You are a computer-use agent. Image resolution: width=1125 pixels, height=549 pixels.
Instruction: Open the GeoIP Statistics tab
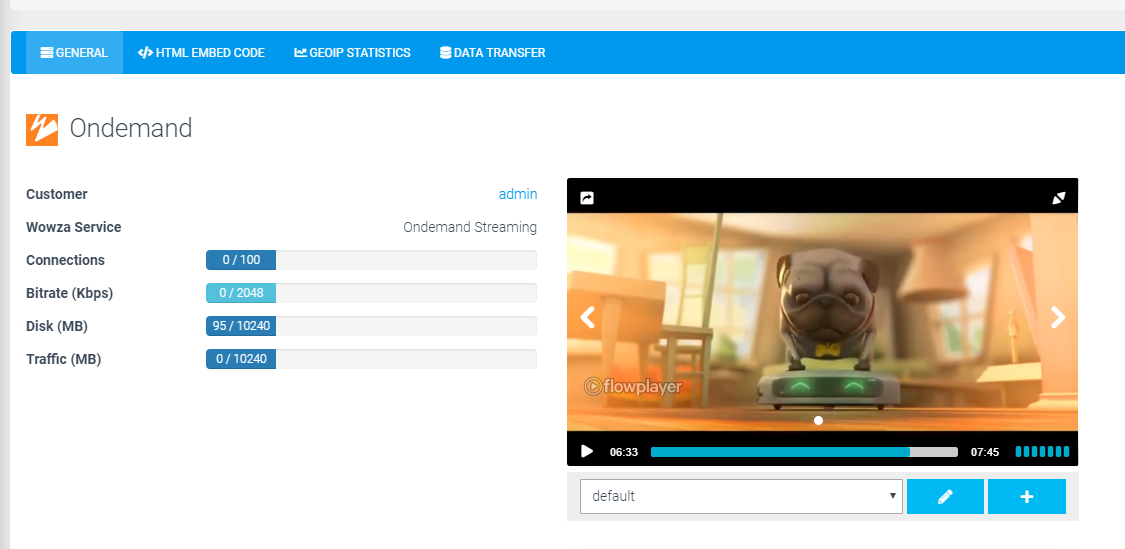coord(352,52)
